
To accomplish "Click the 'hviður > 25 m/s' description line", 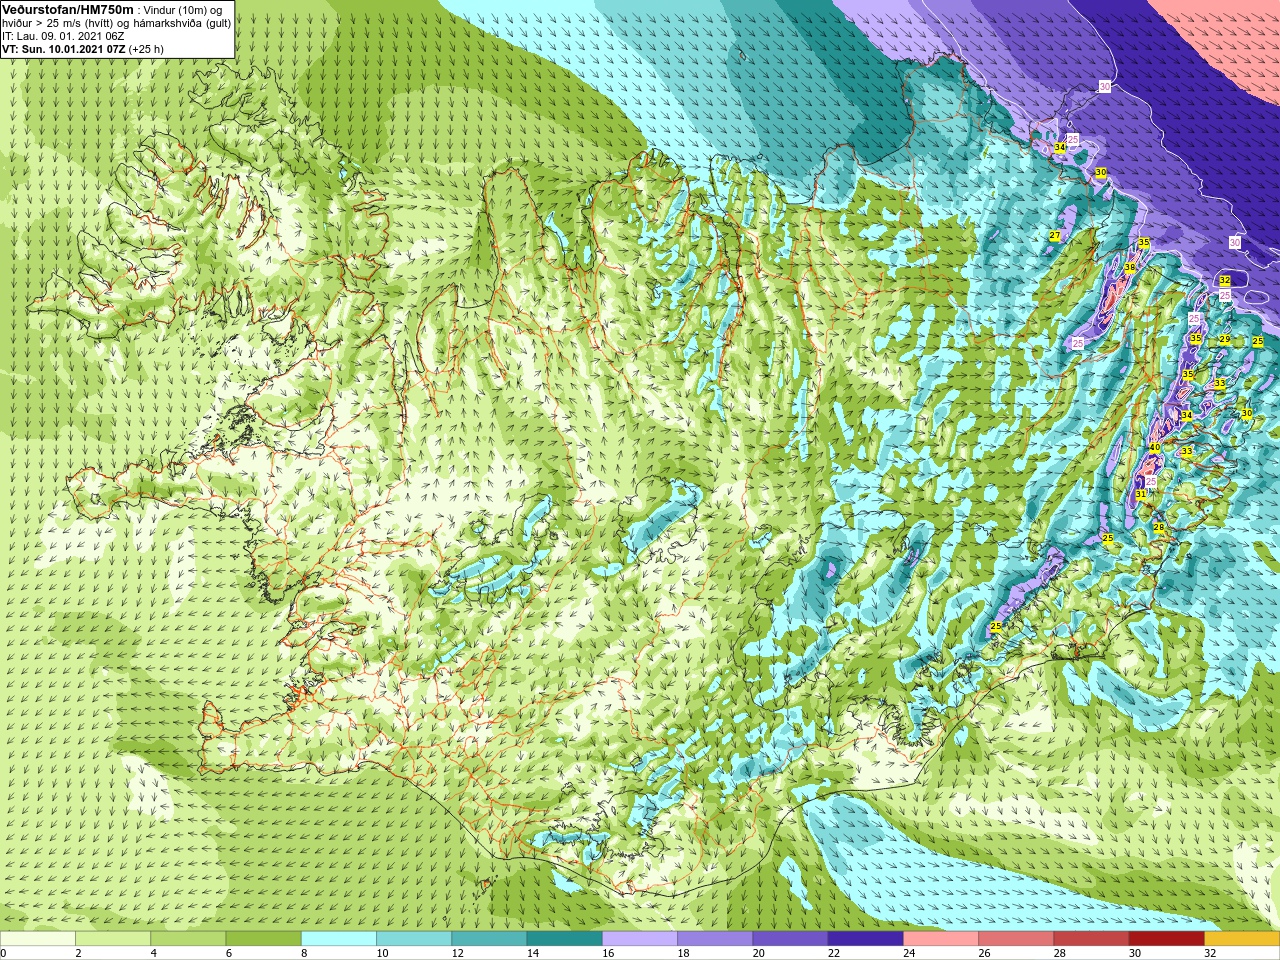I will tap(116, 23).
